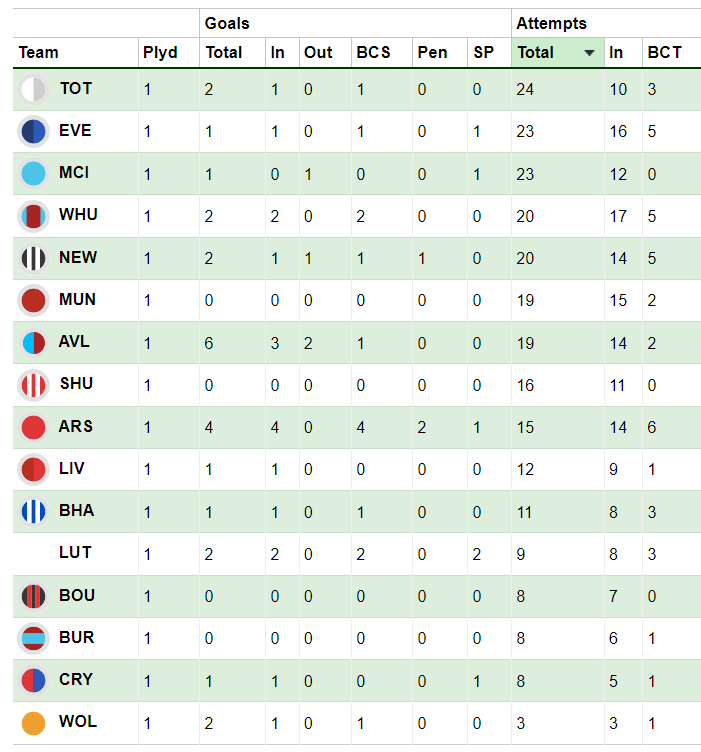Viewport: 701px width, 752px height.
Task: Click the West Ham claret badge icon
Action: click(x=33, y=216)
